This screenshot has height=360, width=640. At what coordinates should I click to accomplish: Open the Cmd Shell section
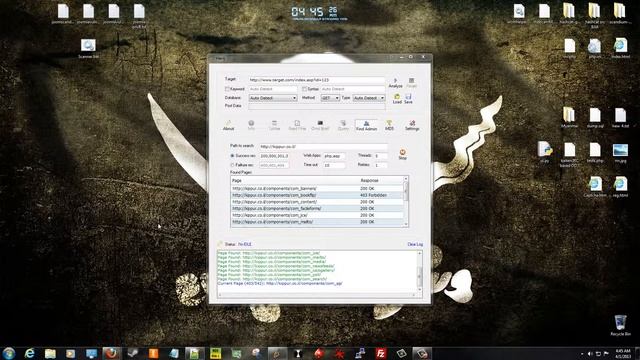[x=320, y=125]
